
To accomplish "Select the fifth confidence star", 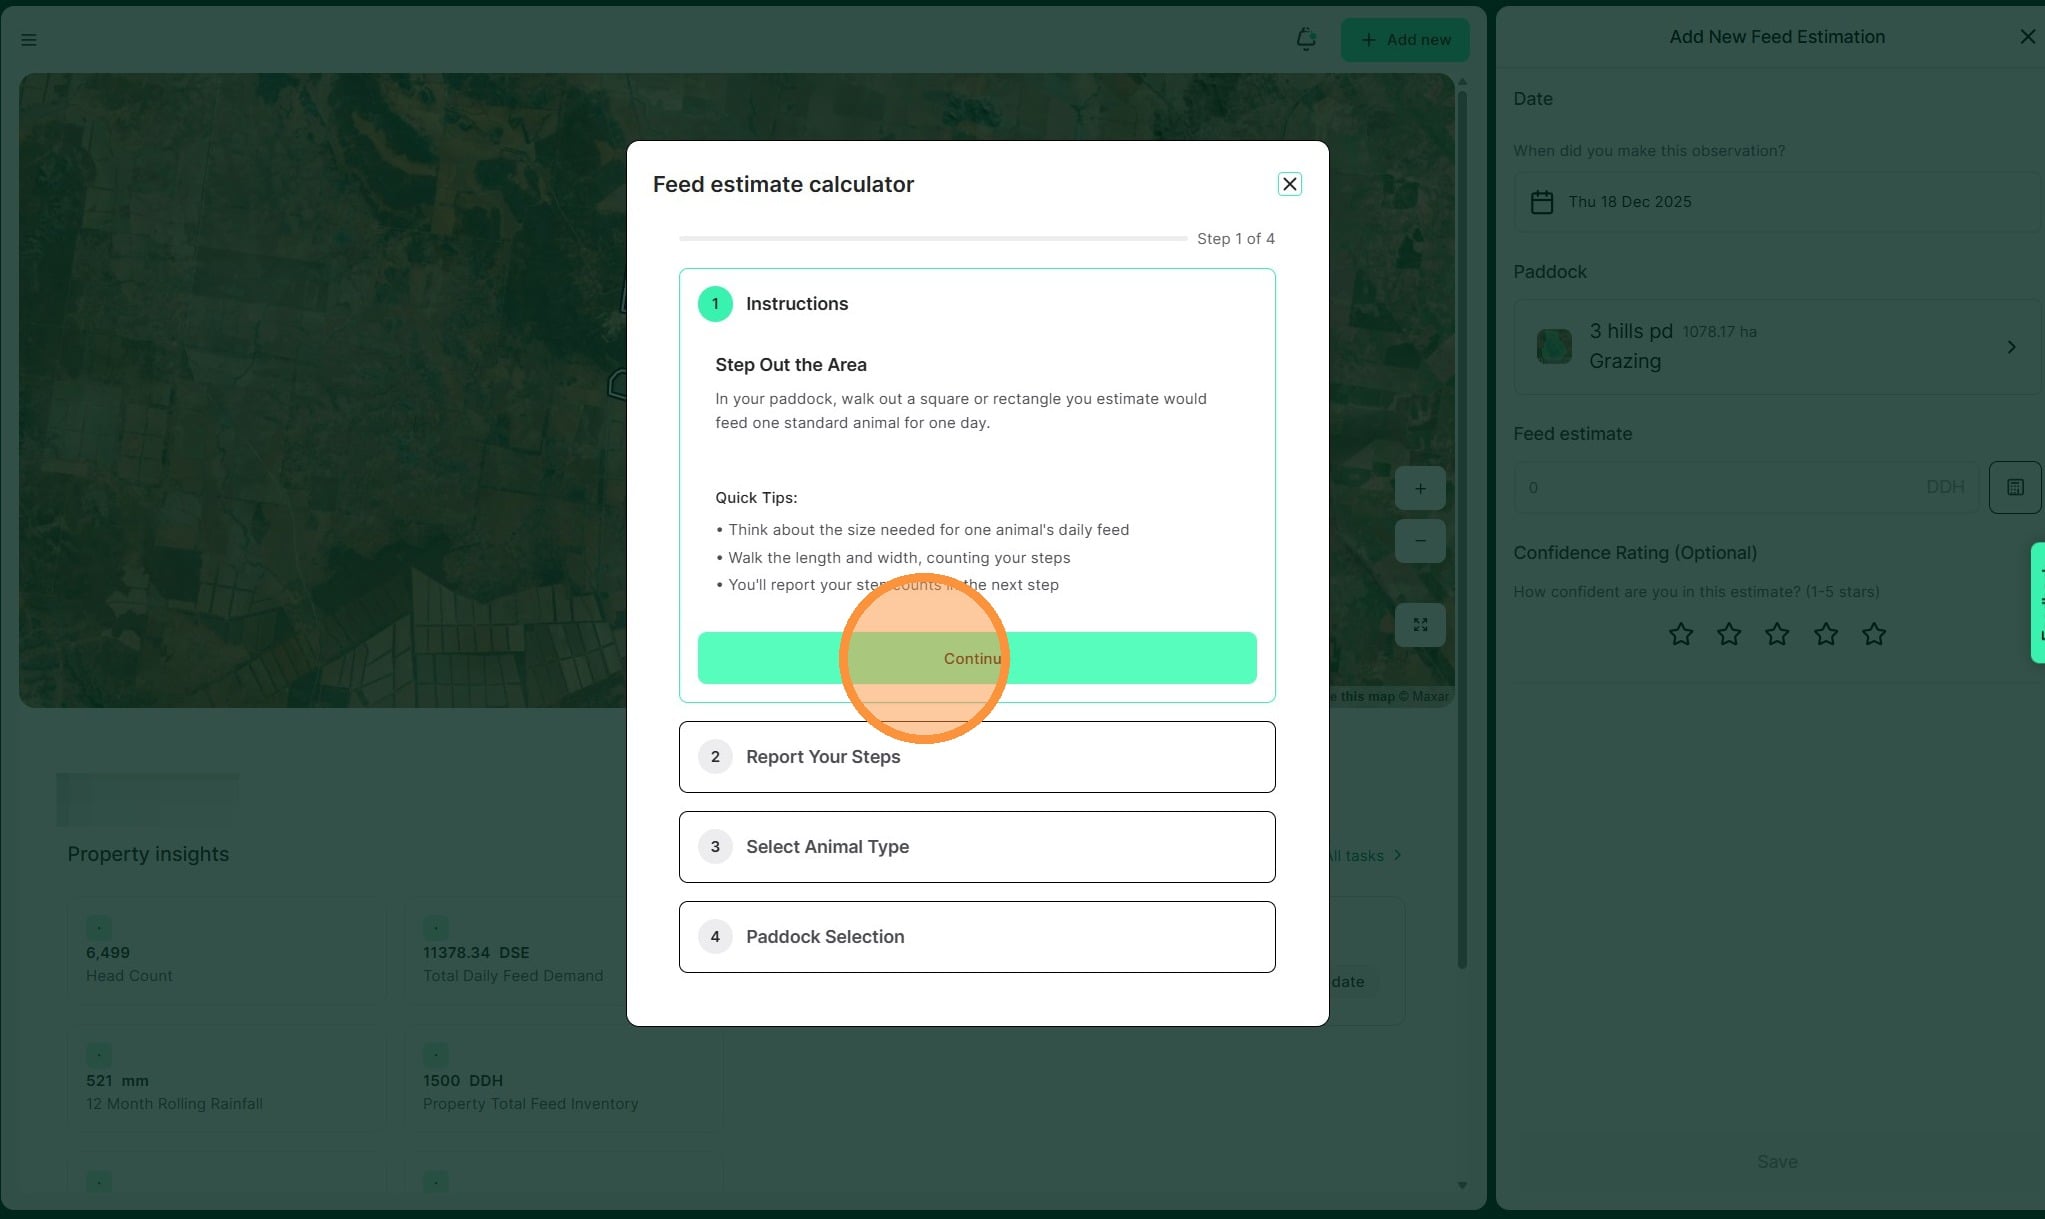I will (x=1874, y=634).
